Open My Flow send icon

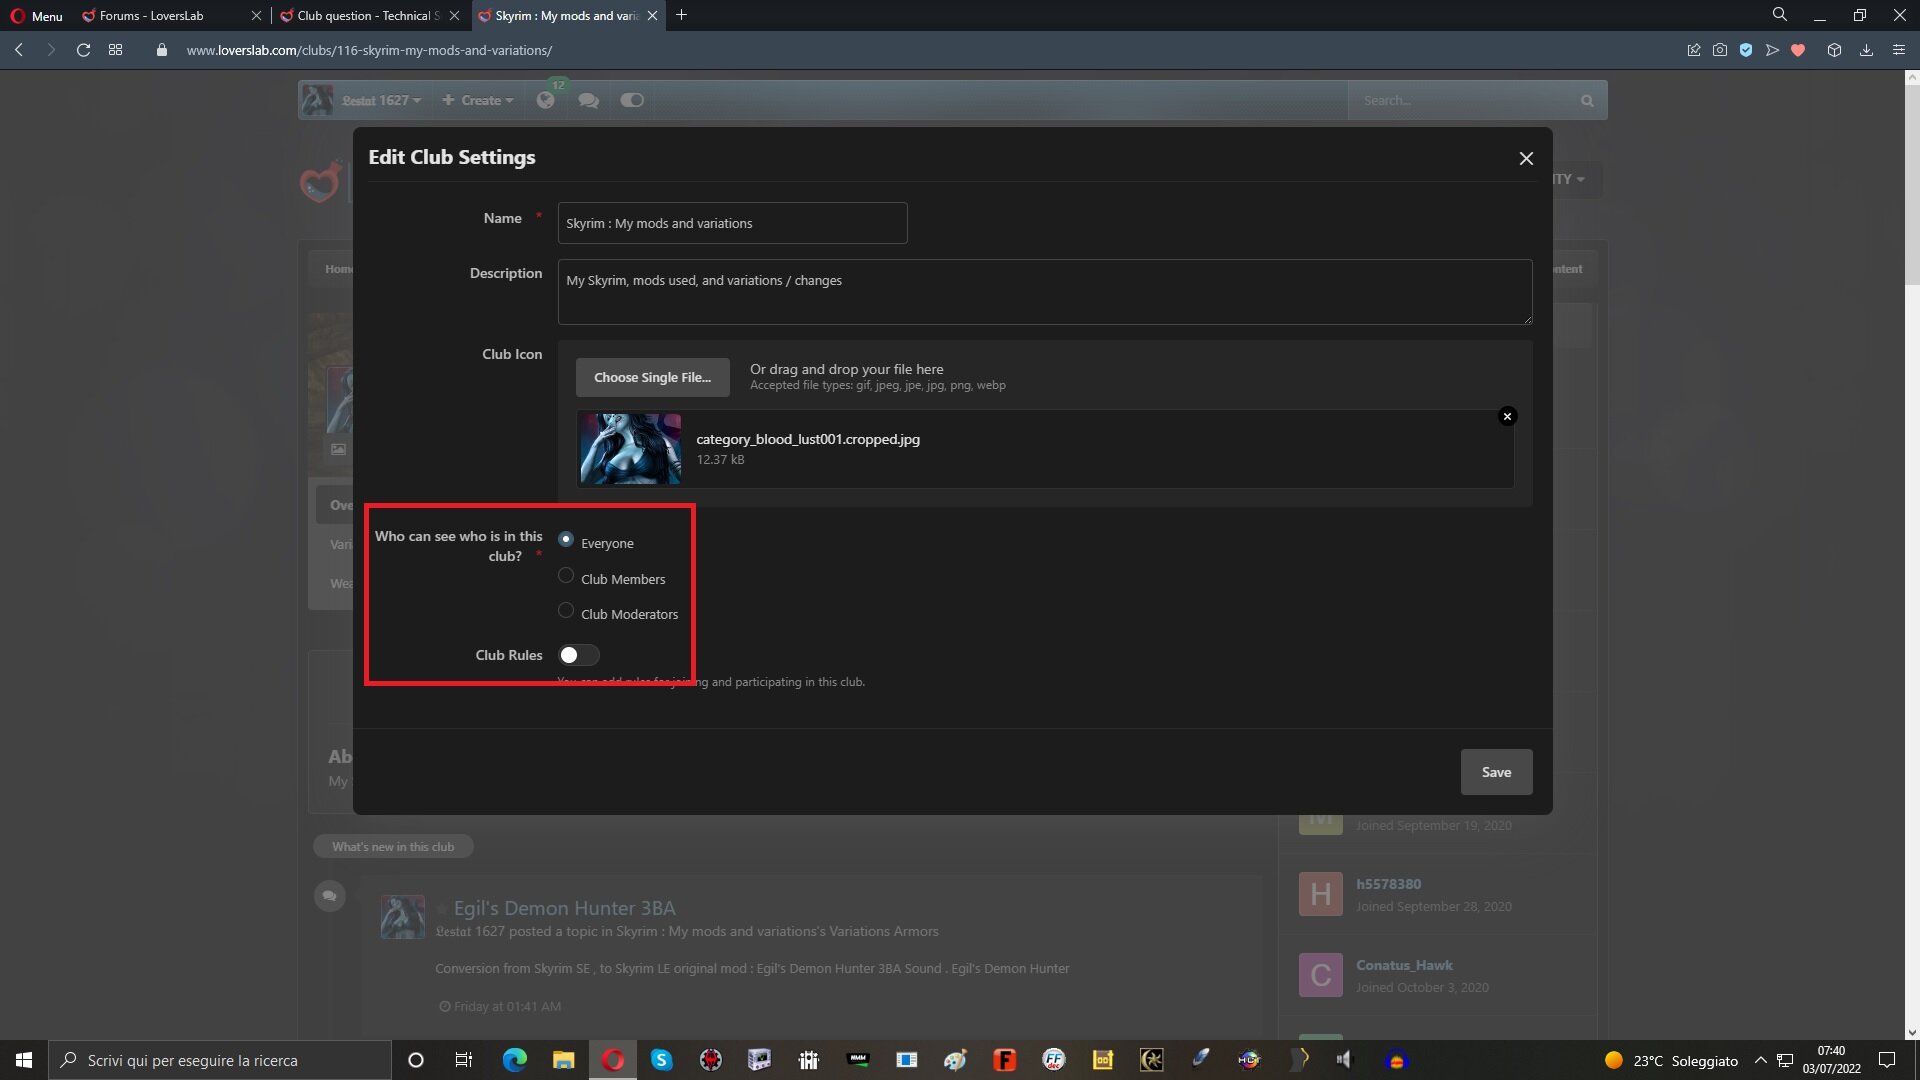[1772, 50]
